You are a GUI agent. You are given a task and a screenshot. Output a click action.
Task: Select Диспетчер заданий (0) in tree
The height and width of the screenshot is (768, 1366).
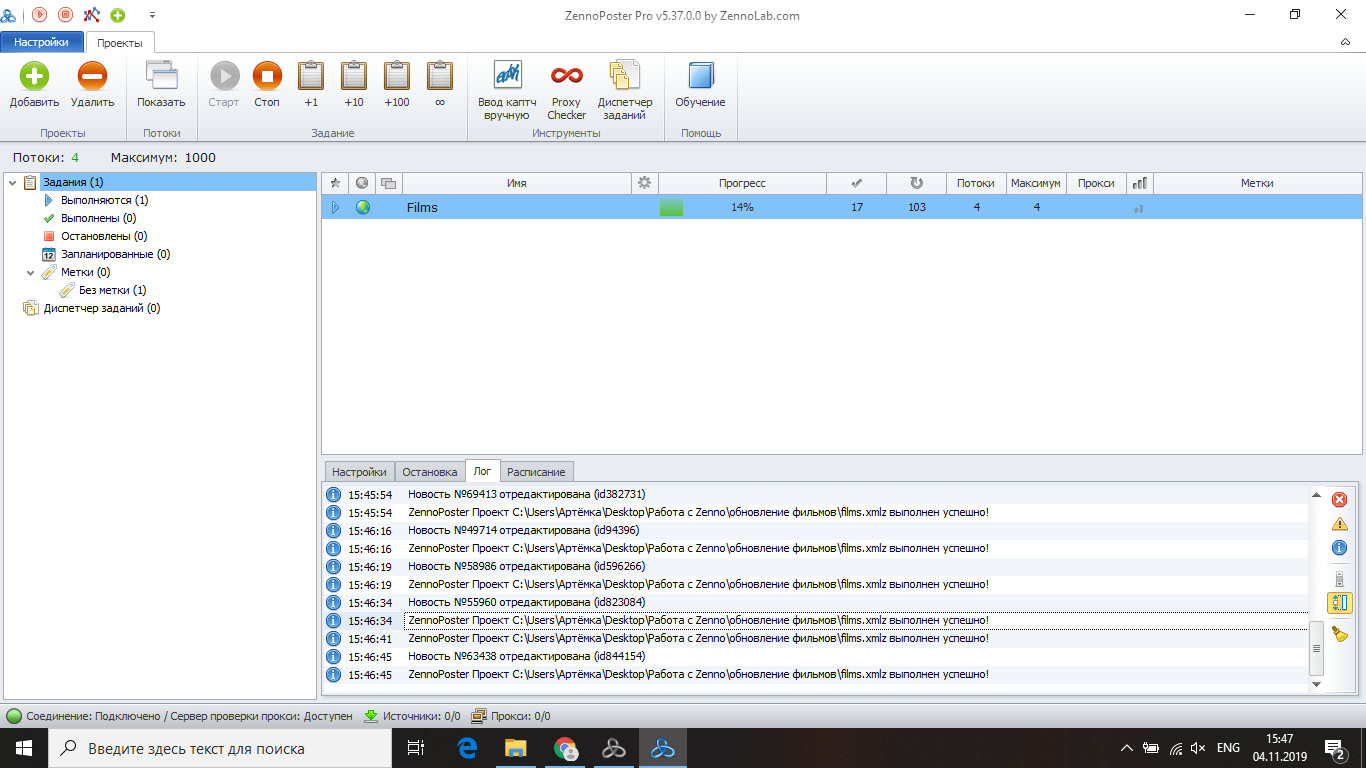tap(101, 308)
